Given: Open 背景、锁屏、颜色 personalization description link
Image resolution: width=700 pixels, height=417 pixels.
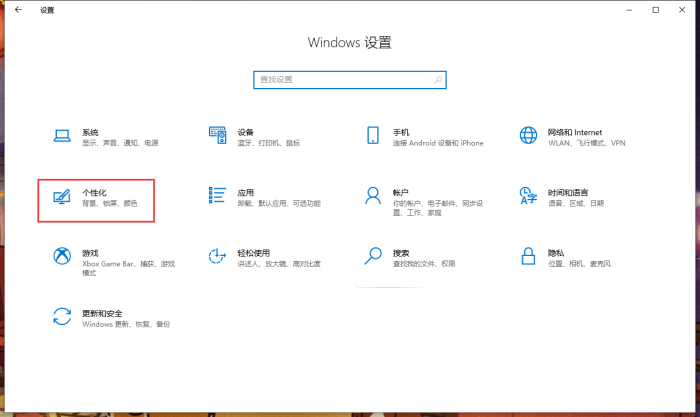Looking at the screenshot, I should (110, 203).
